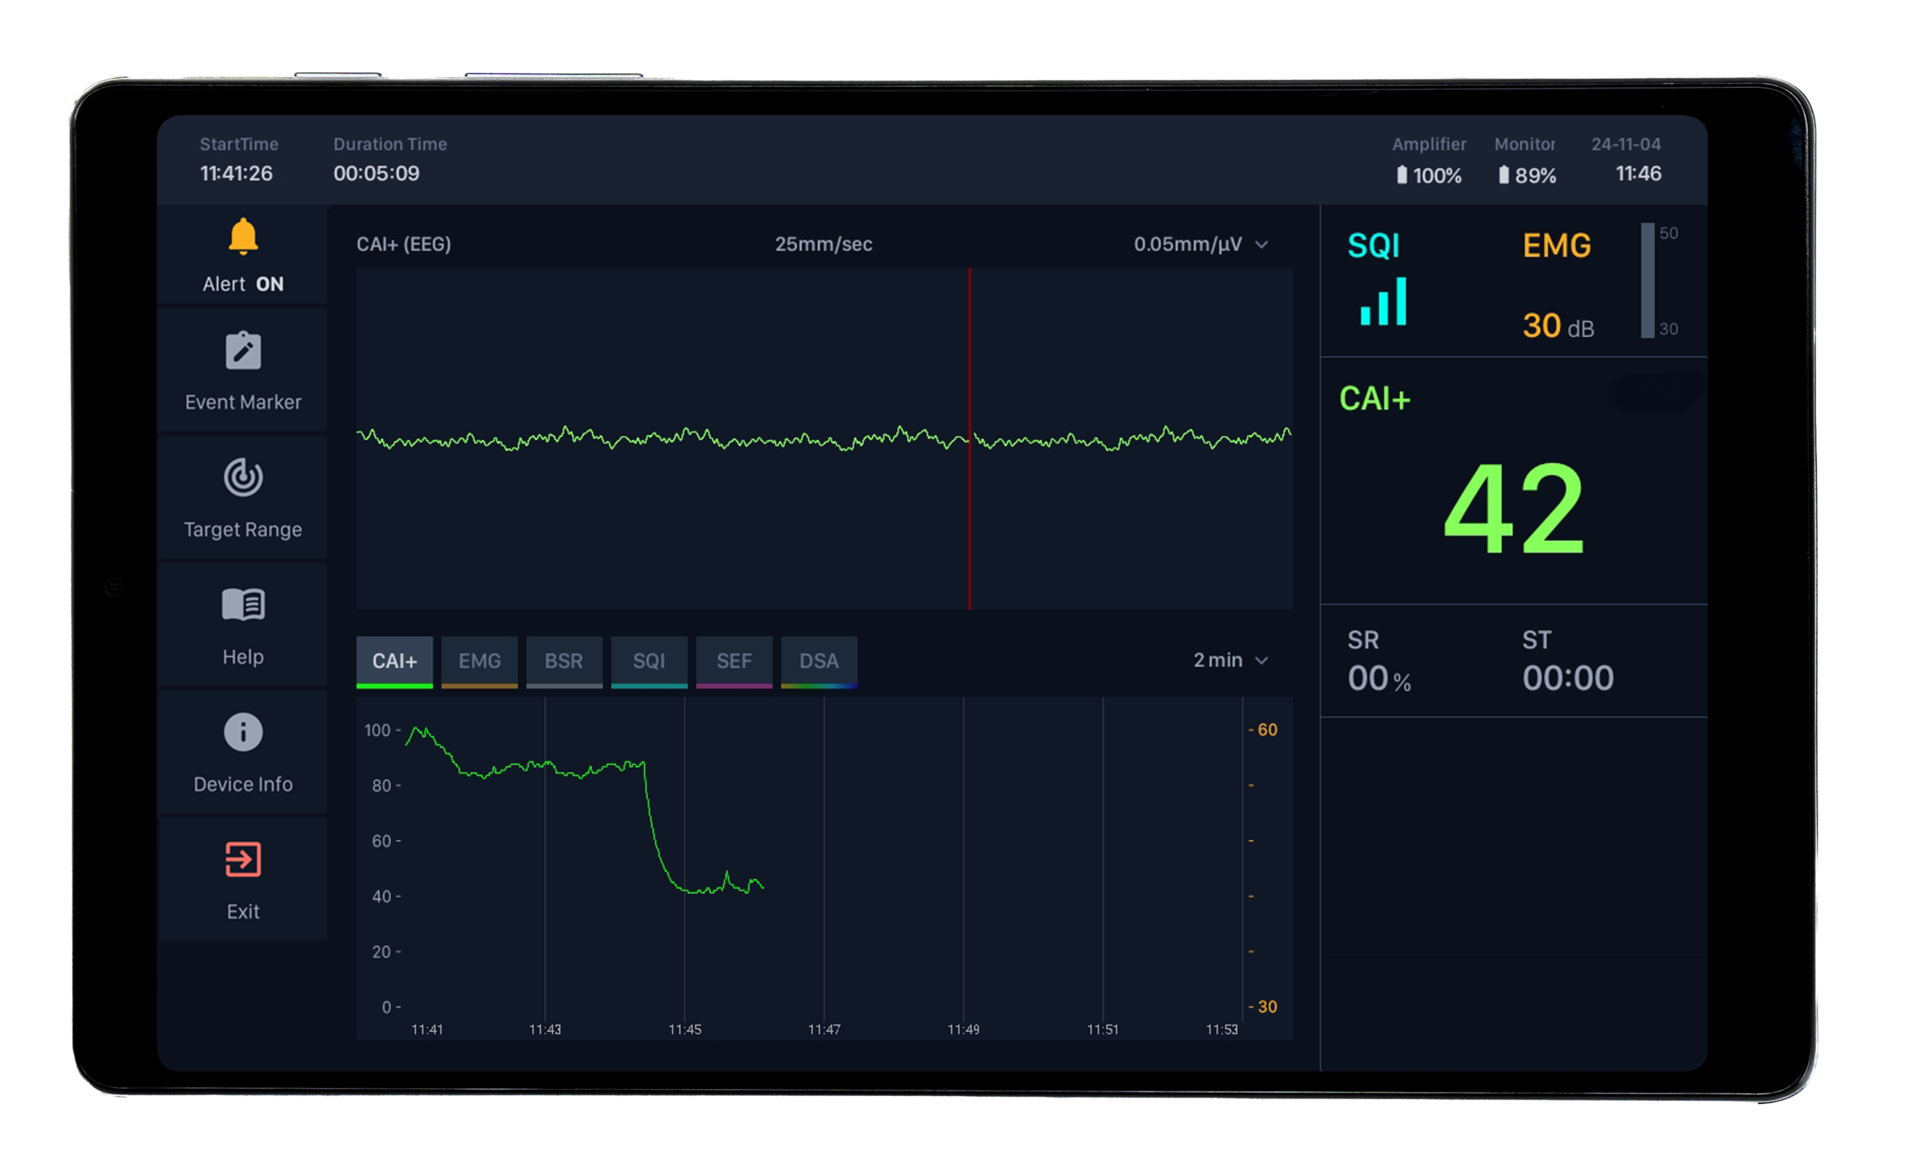
Task: Open the Event Marker clipboard icon
Action: coord(243,351)
